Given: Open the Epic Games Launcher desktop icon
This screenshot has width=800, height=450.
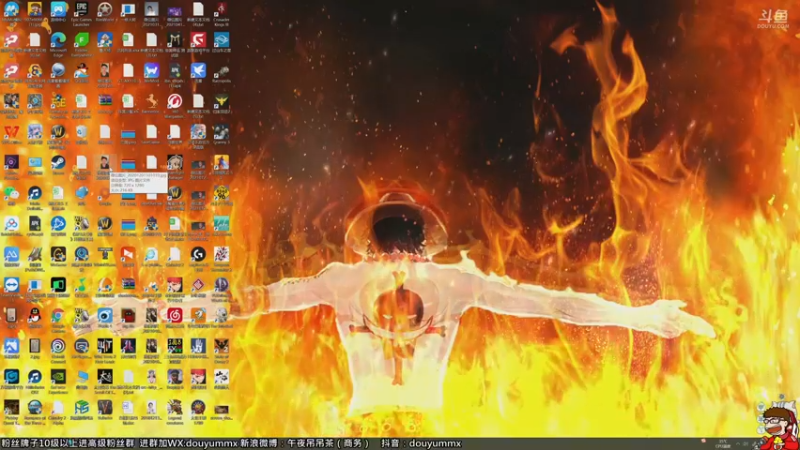Looking at the screenshot, I should [81, 10].
